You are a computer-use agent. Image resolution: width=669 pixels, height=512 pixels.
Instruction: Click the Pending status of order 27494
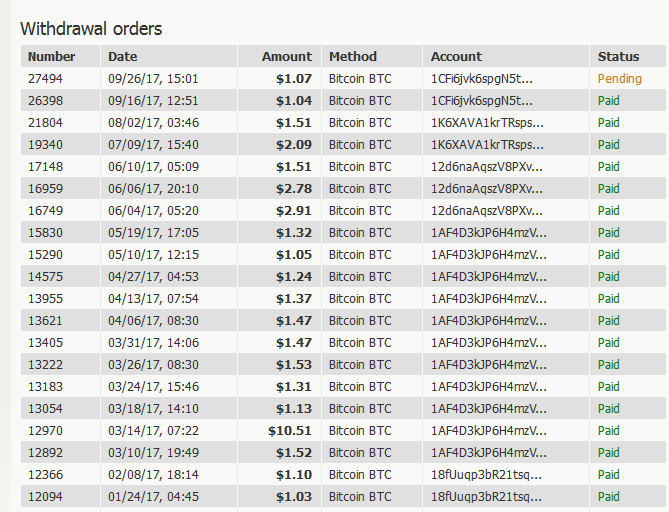click(x=620, y=78)
